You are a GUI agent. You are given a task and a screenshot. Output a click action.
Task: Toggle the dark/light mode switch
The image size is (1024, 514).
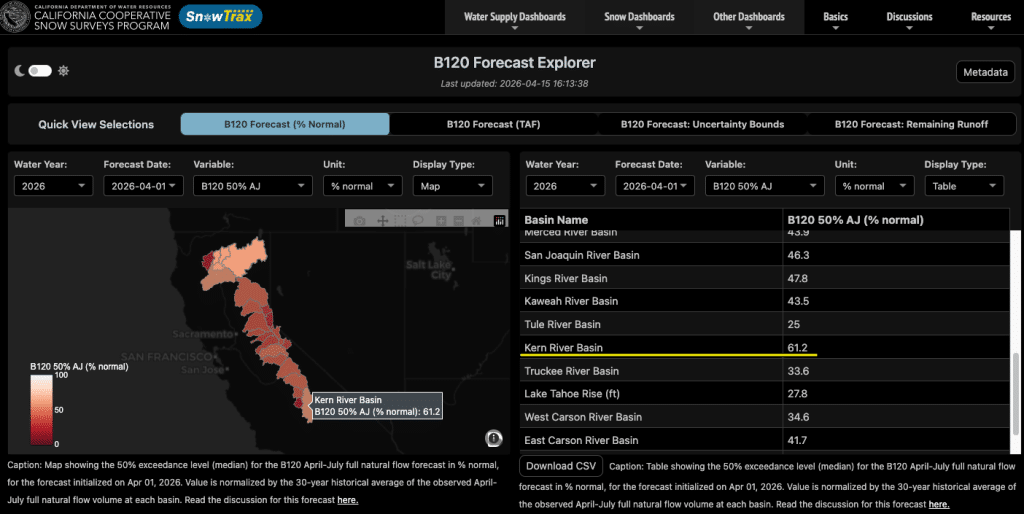click(x=40, y=71)
